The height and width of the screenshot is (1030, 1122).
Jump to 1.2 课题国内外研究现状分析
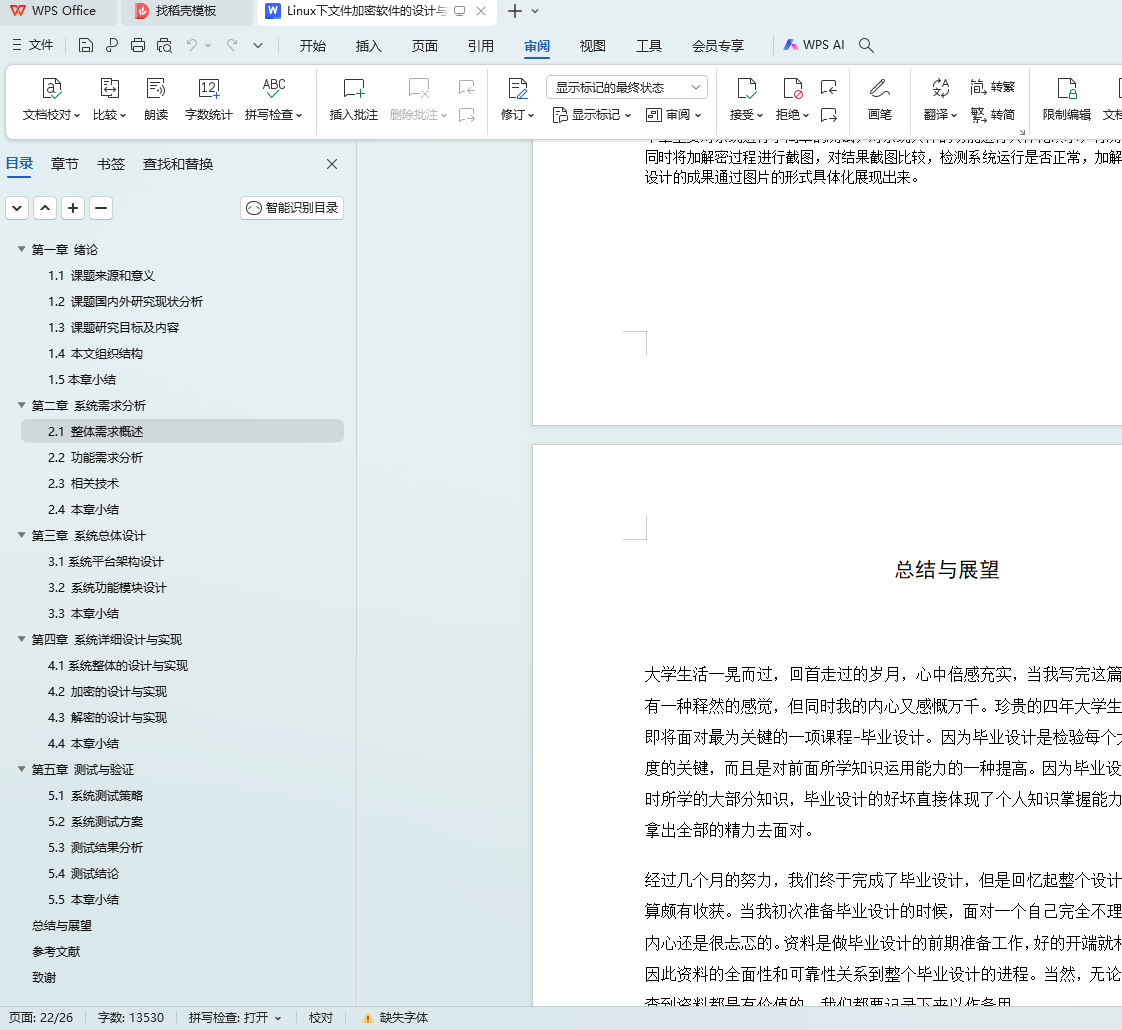[x=125, y=301]
